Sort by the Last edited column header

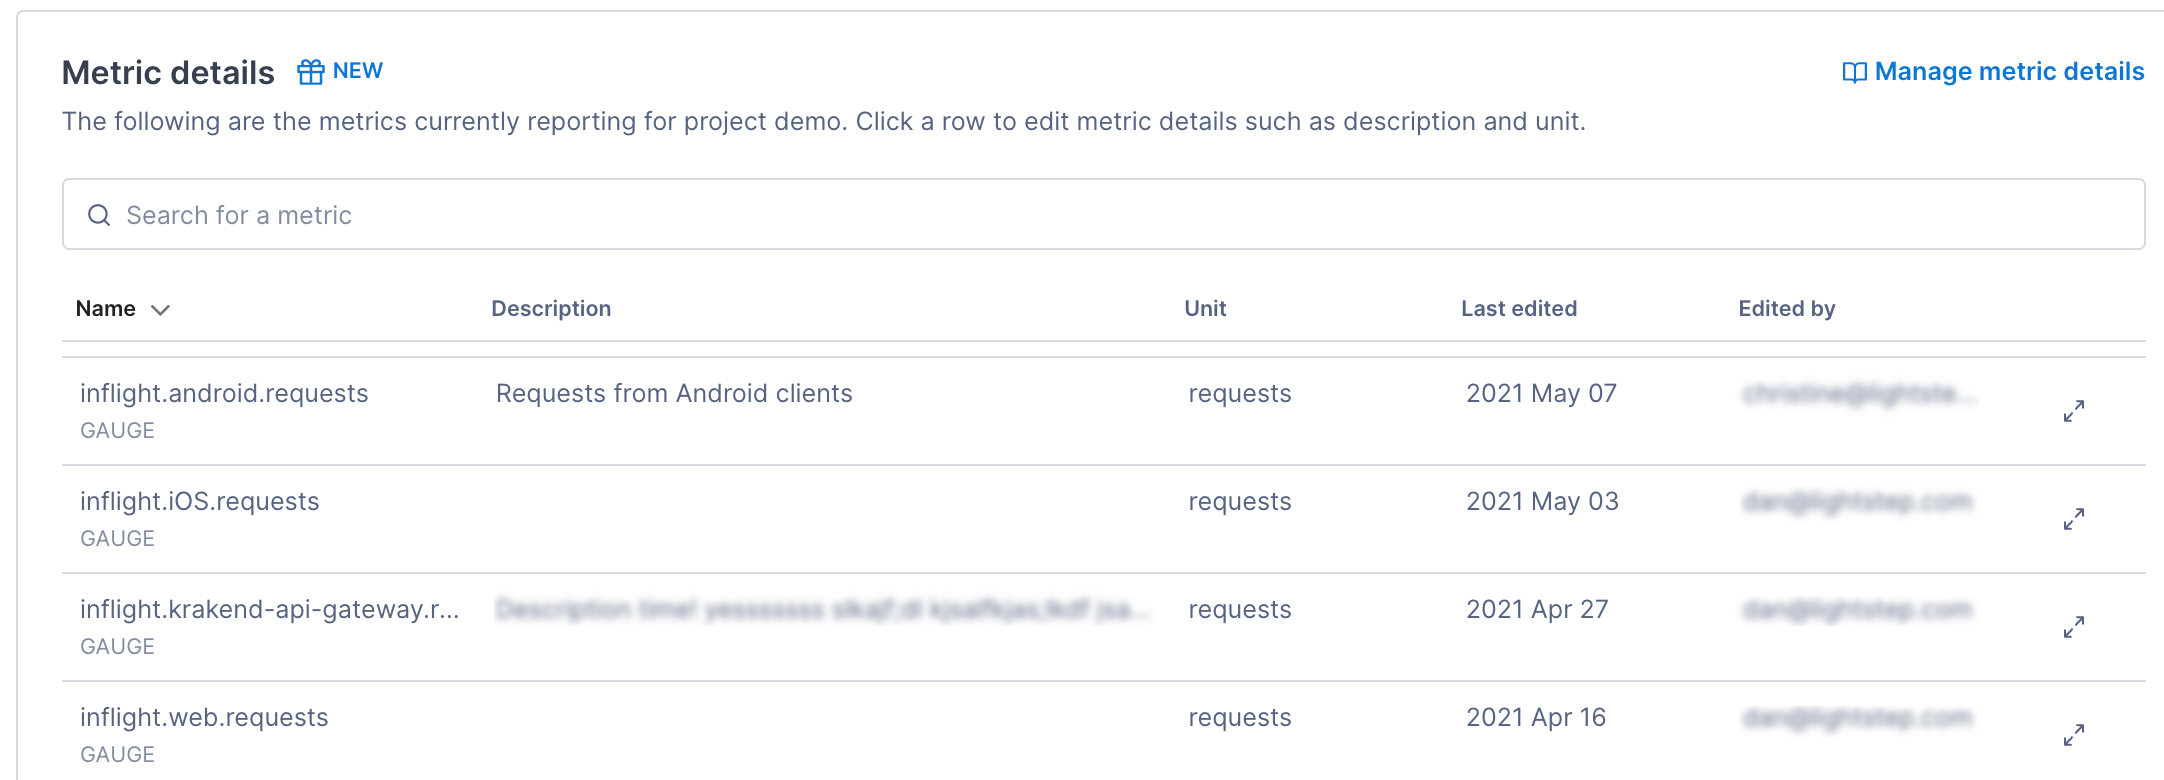point(1518,309)
